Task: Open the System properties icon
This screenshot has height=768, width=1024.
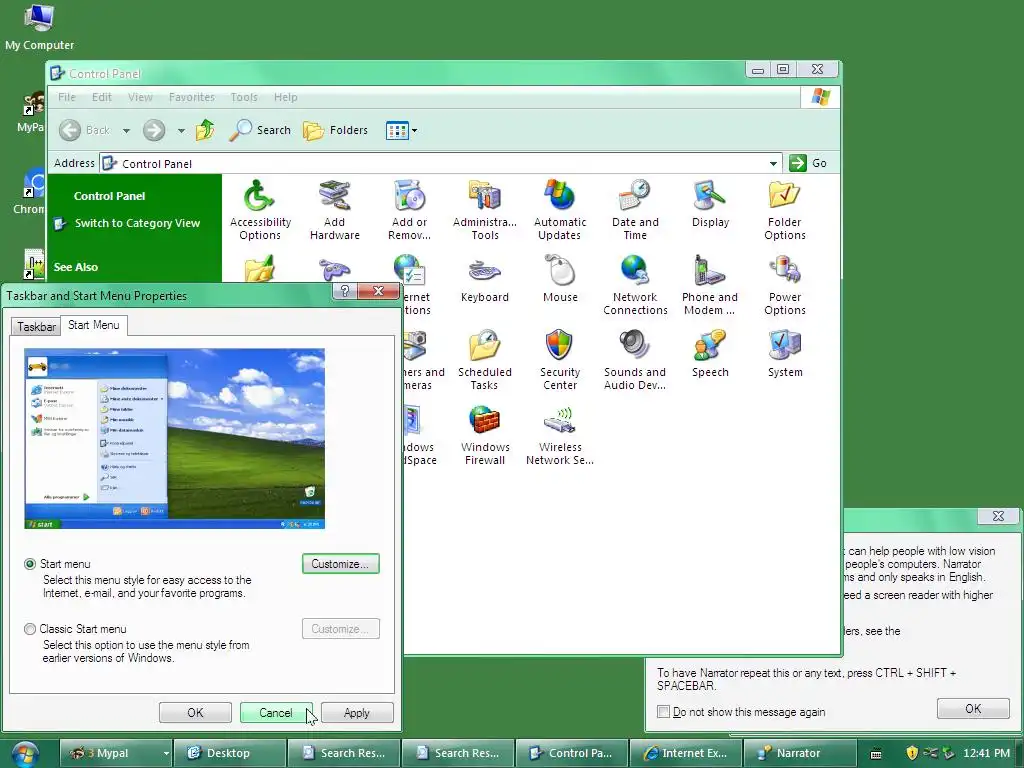Action: (784, 353)
